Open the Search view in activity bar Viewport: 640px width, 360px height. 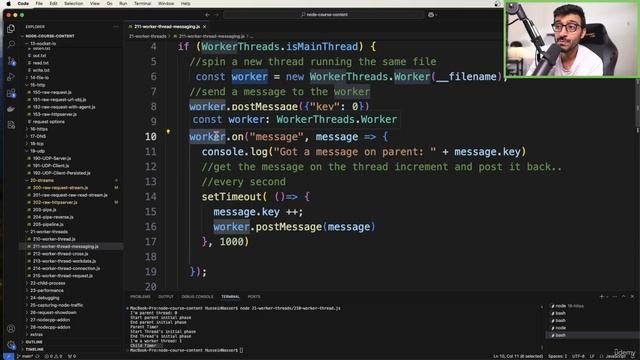(11, 44)
